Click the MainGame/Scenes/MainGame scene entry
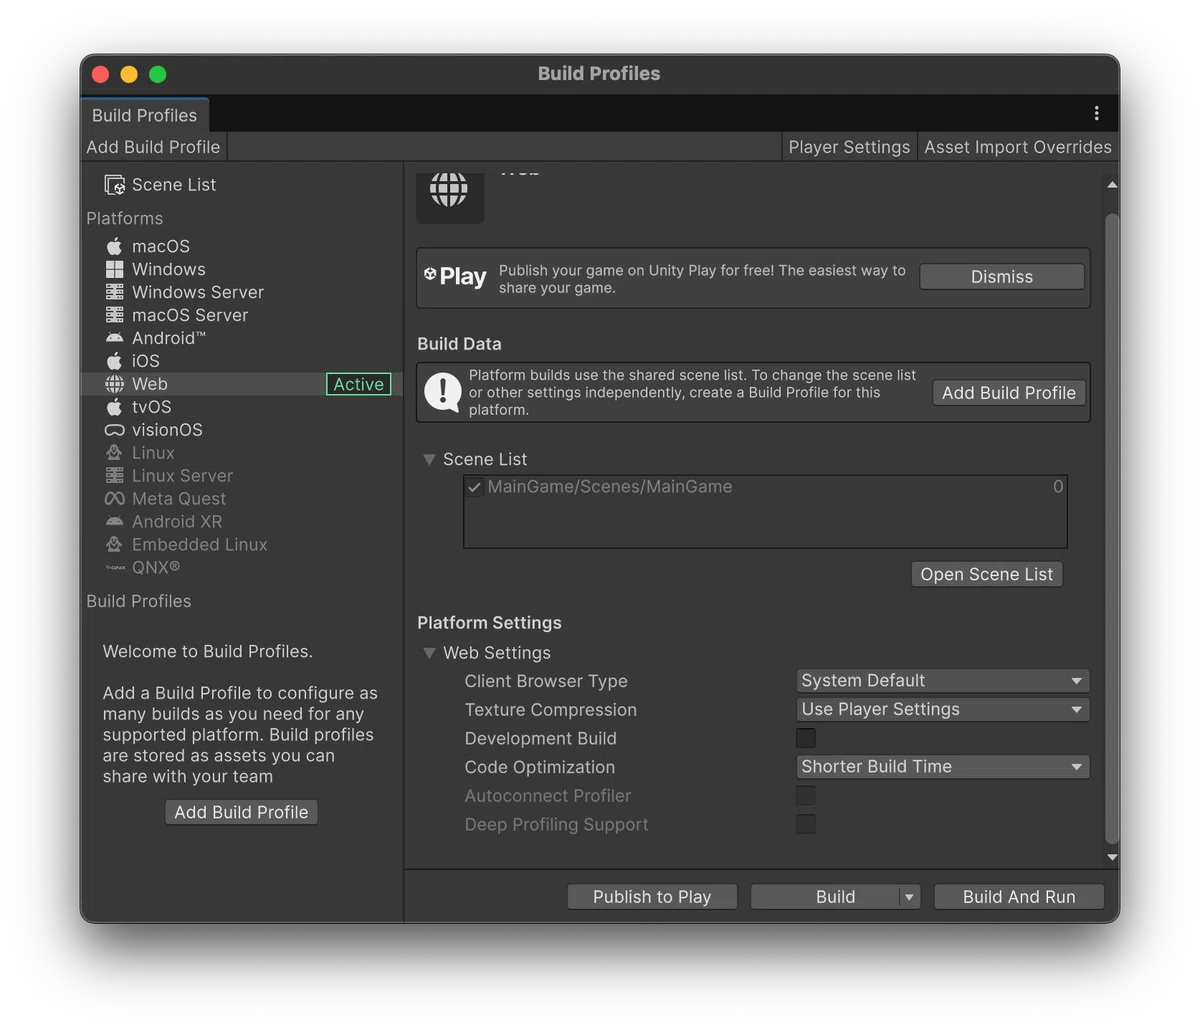1200x1029 pixels. coord(610,487)
